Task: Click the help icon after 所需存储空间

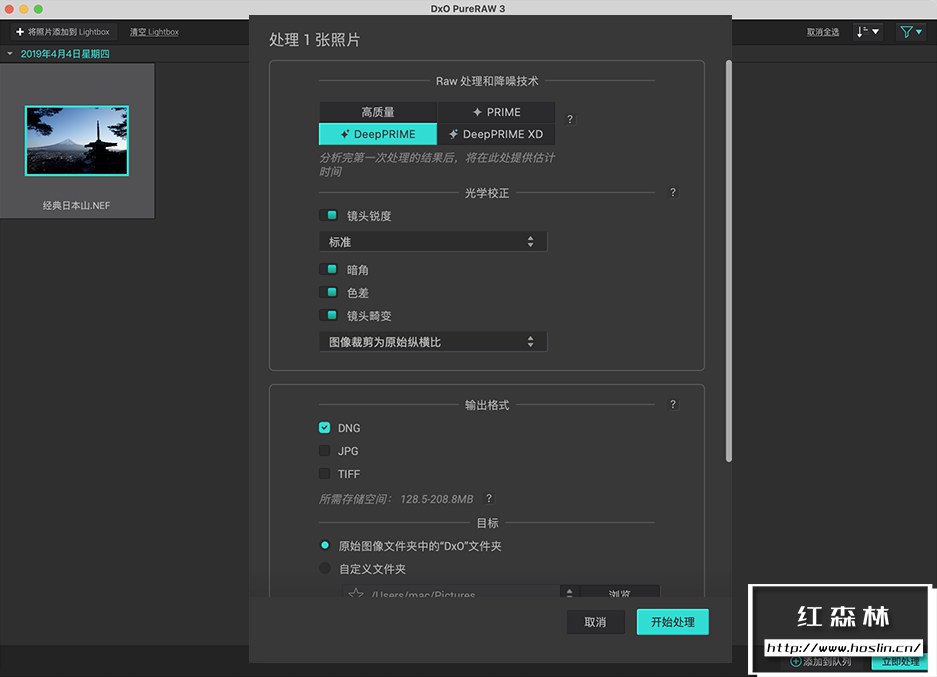Action: 488,499
